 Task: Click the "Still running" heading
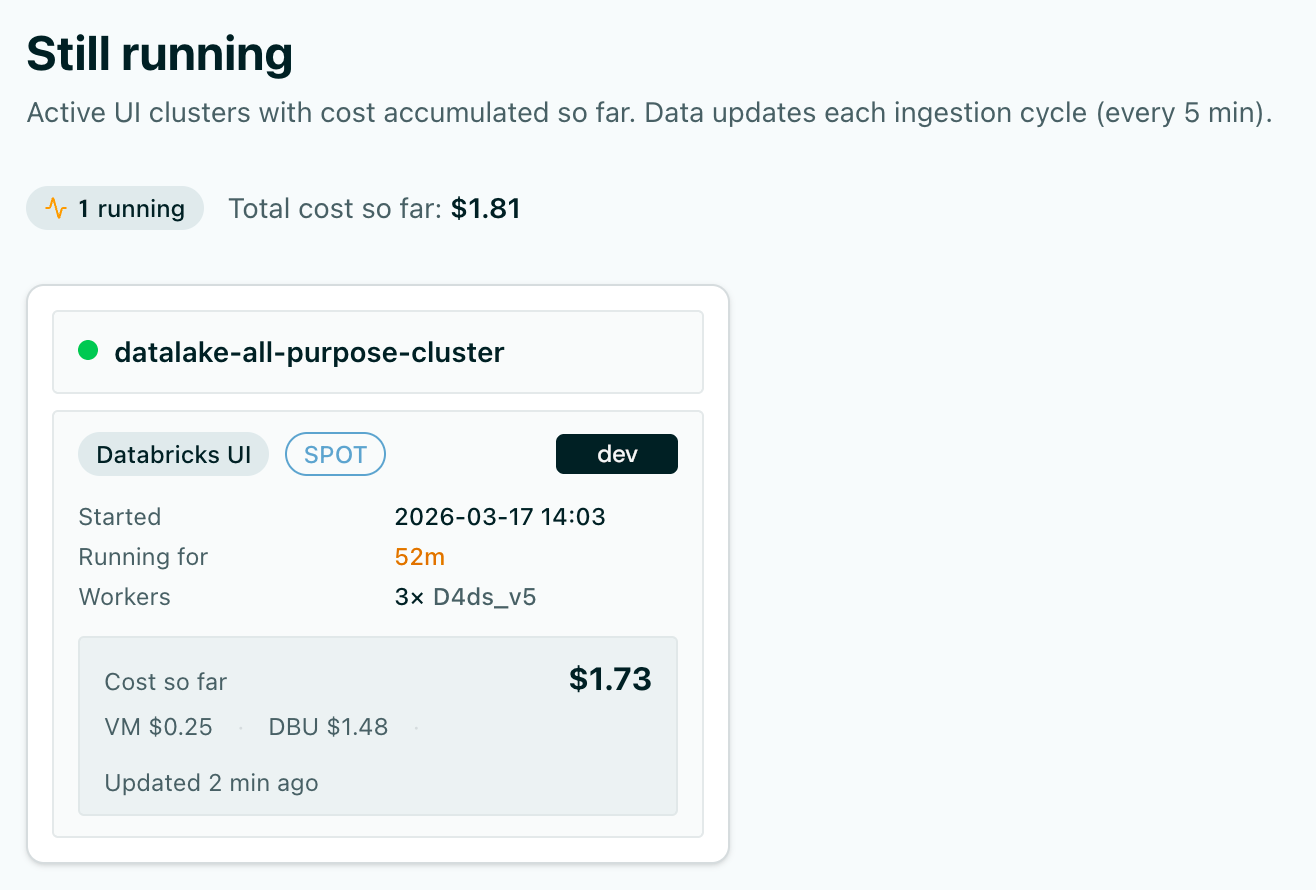pos(160,54)
